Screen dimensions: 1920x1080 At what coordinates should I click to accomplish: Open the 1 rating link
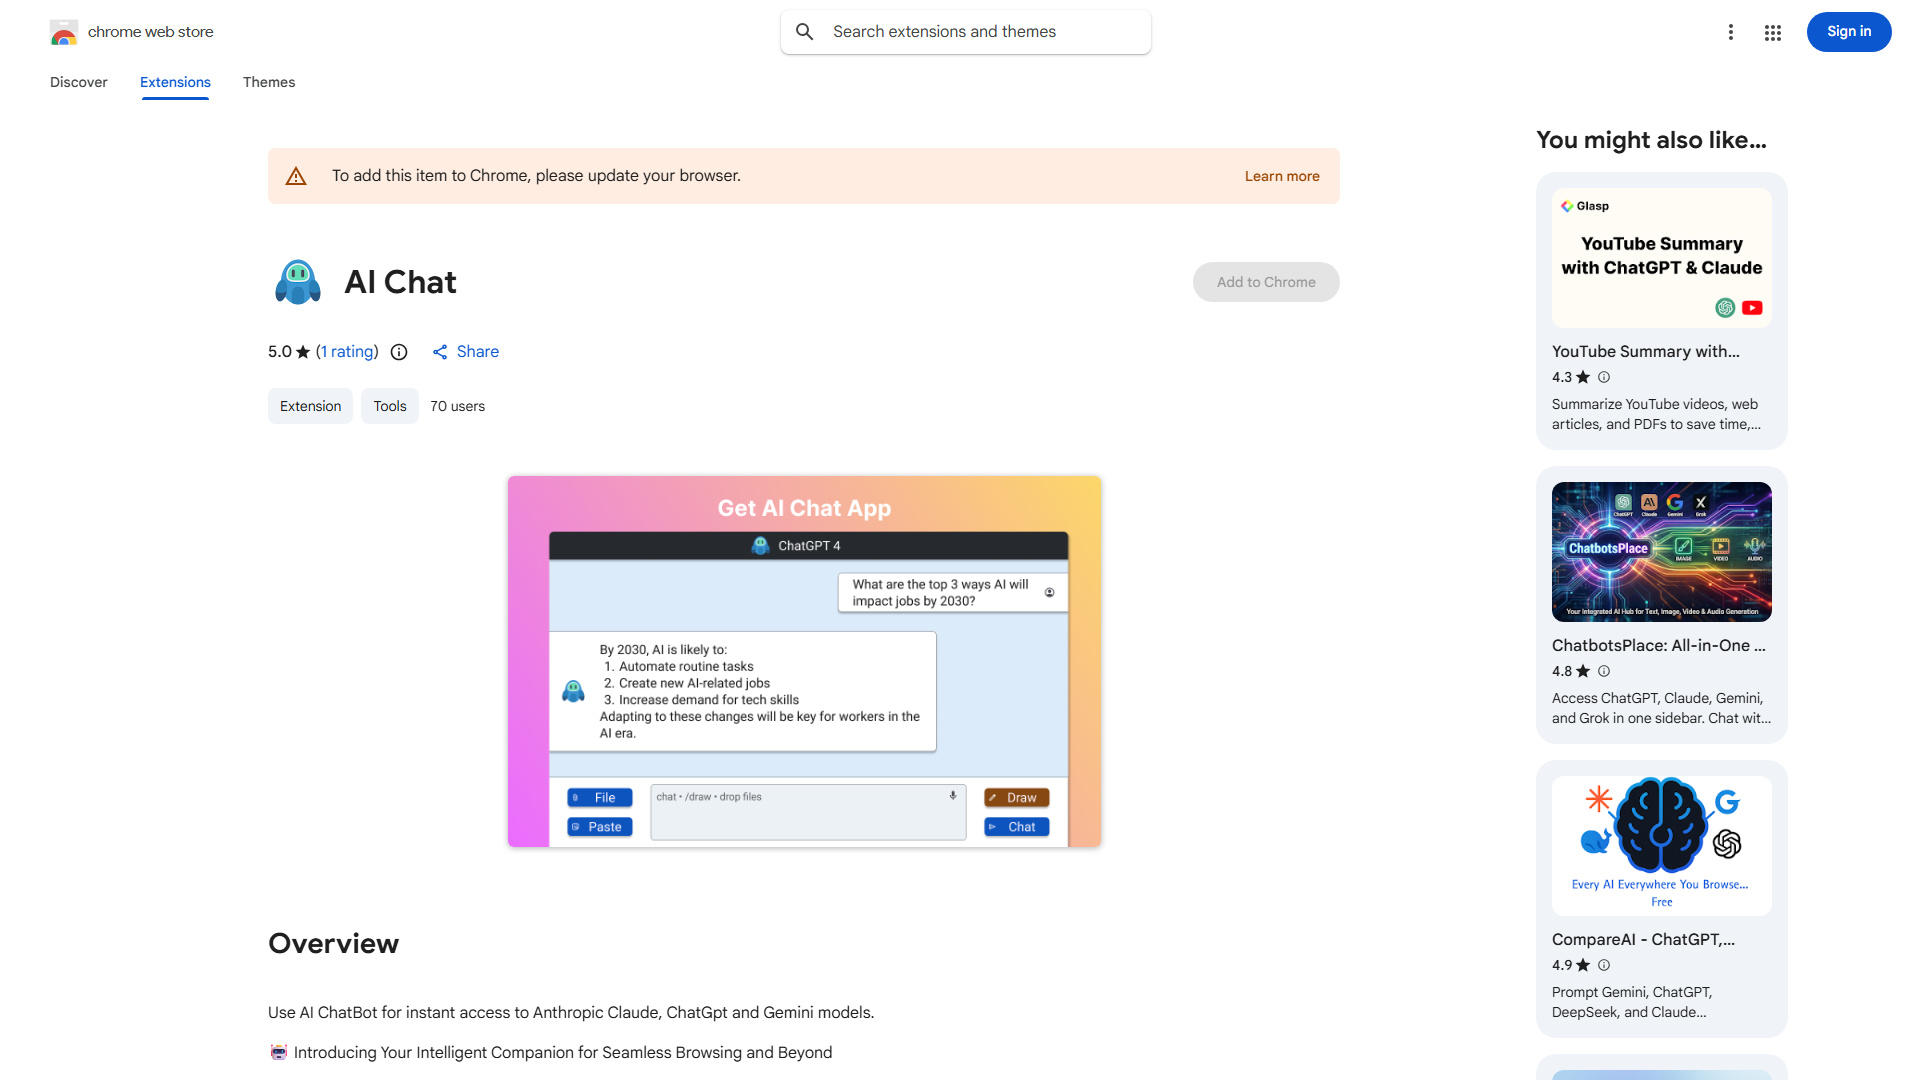click(x=347, y=352)
